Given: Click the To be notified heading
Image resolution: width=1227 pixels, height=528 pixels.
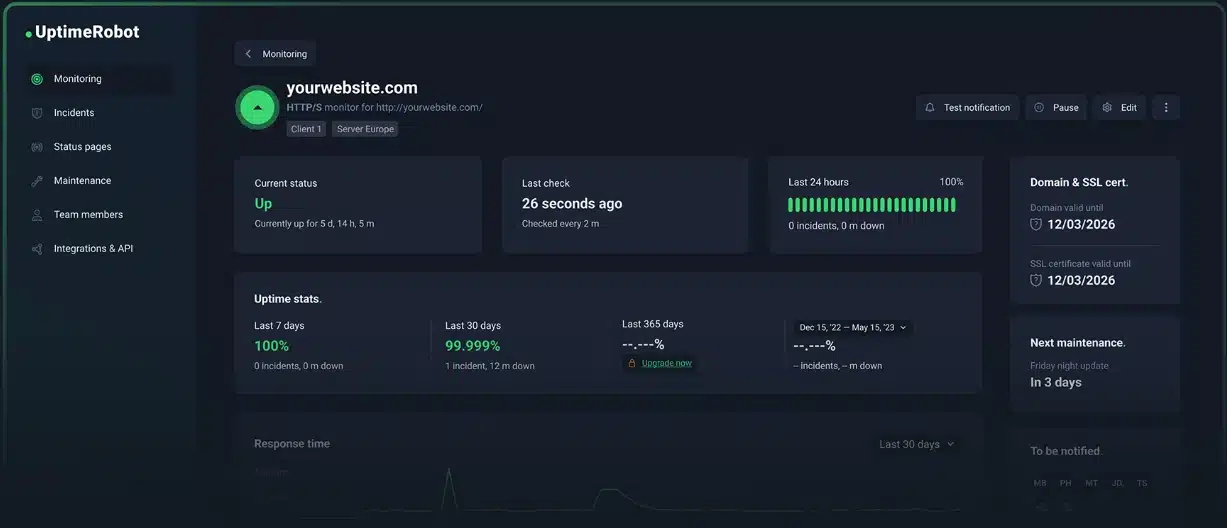Looking at the screenshot, I should click(x=1065, y=451).
